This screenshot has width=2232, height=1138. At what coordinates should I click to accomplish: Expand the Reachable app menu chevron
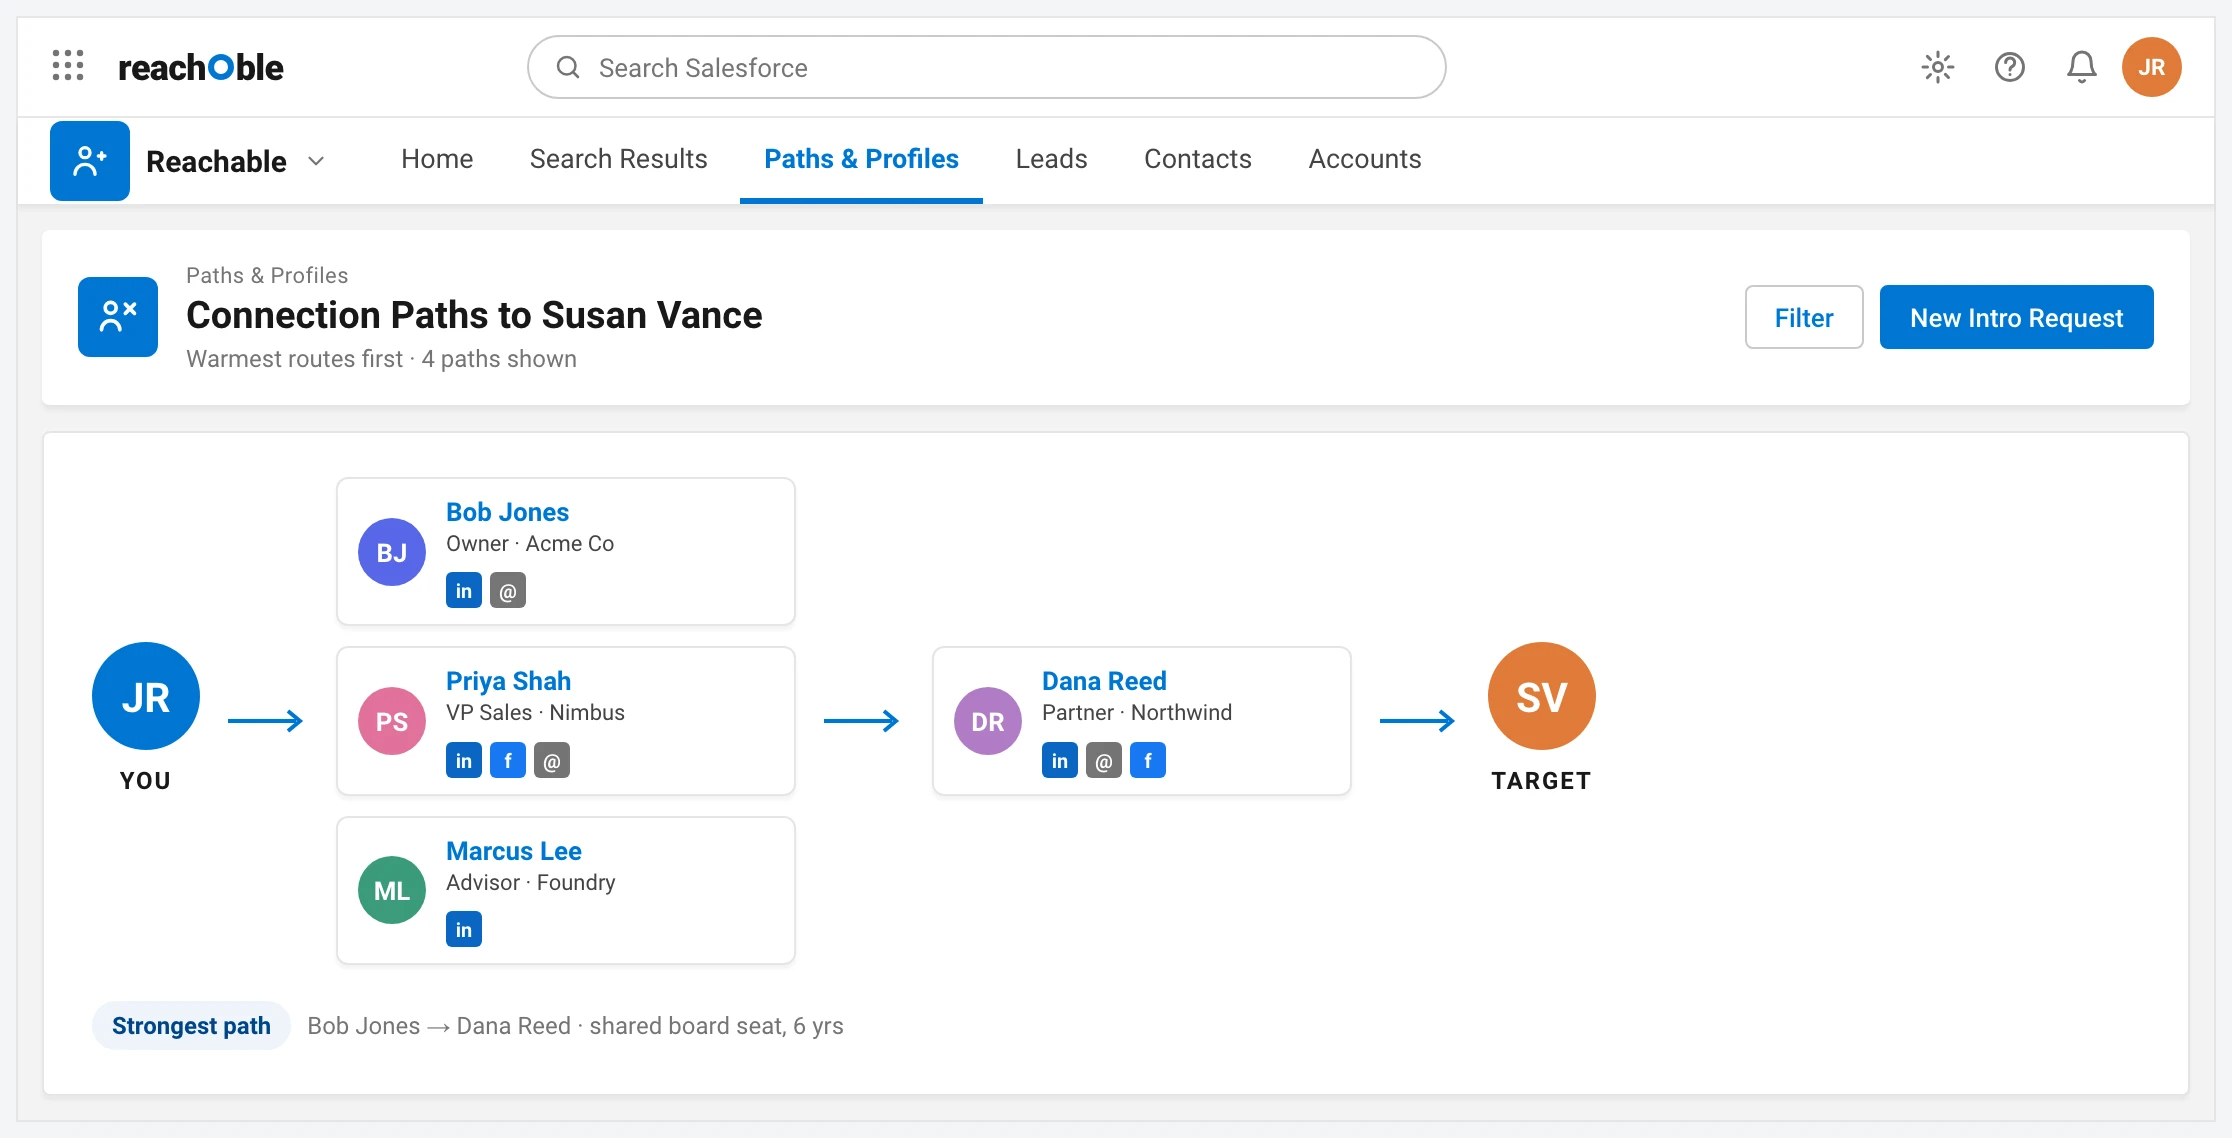[x=316, y=161]
